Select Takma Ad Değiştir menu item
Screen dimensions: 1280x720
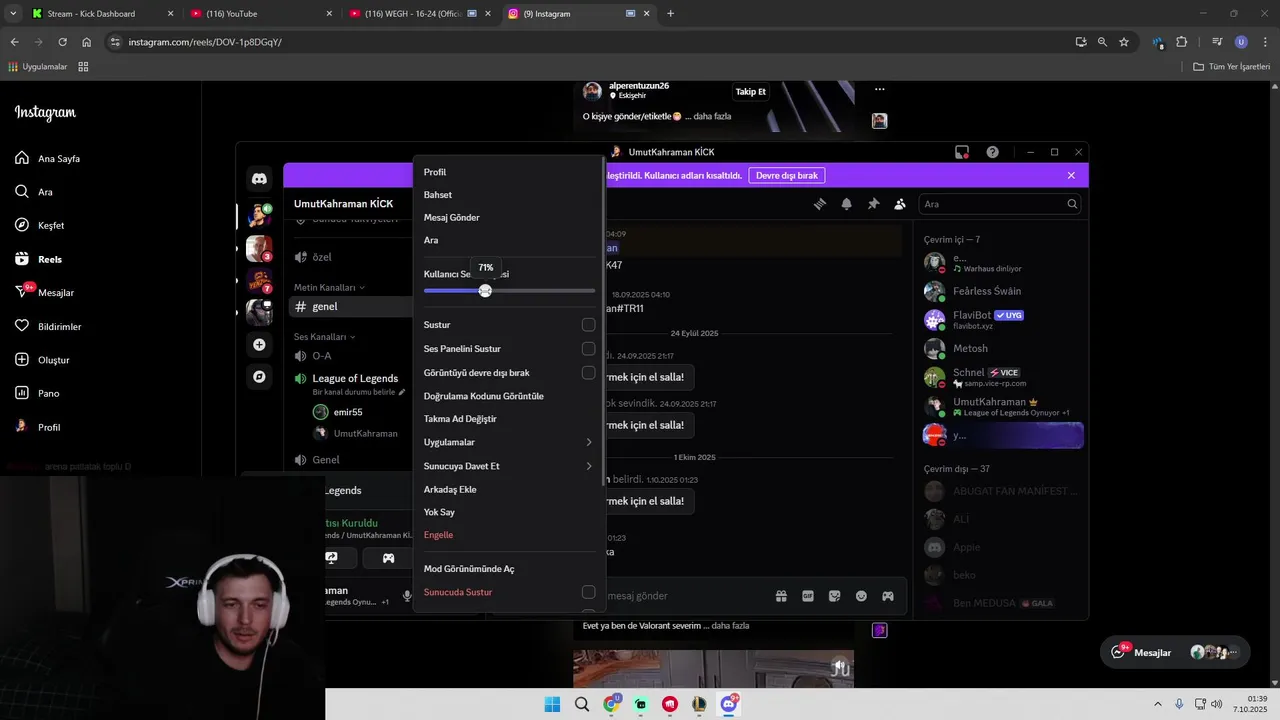(x=509, y=419)
